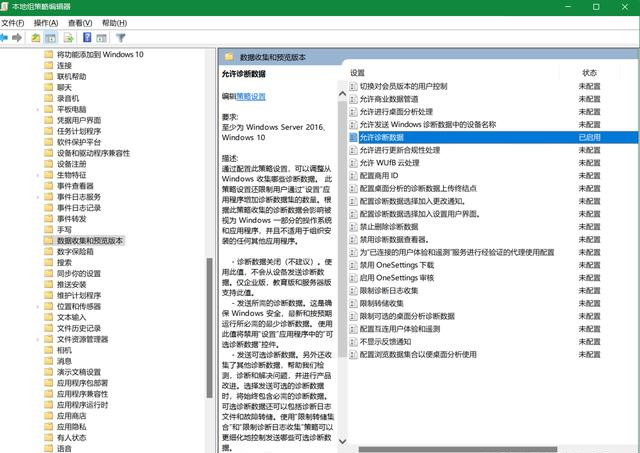Click the Up one level folder icon

click(36, 38)
